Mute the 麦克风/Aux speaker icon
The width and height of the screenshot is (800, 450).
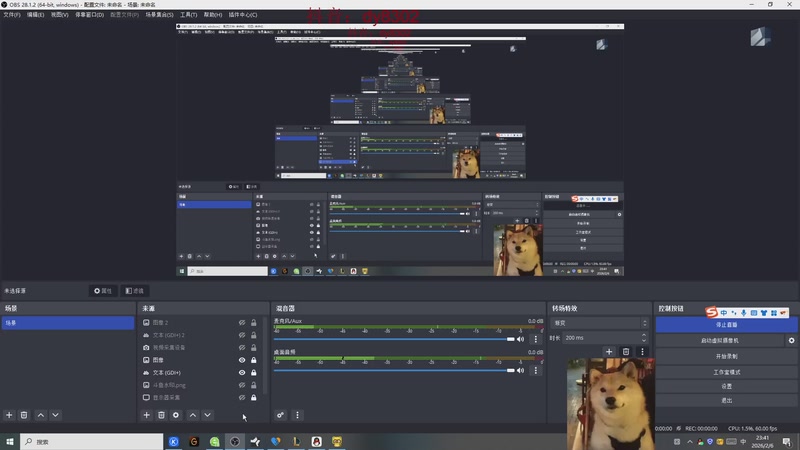(x=520, y=339)
